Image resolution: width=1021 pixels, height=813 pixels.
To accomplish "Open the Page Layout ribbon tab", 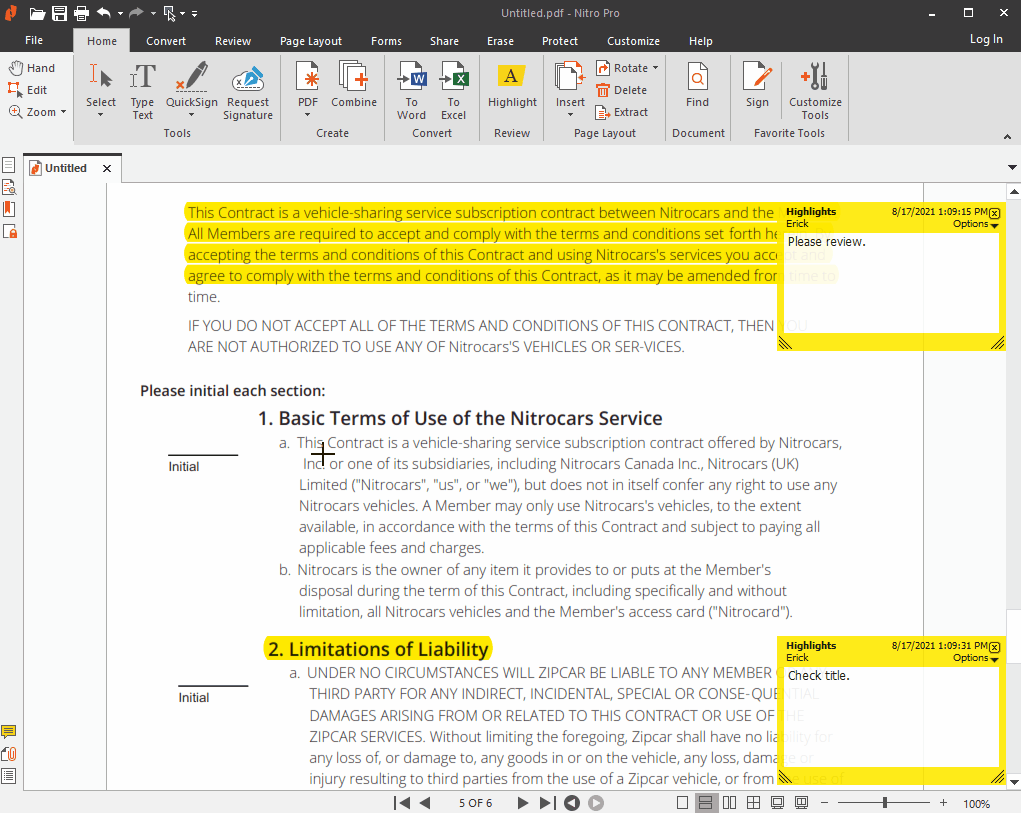I will [311, 41].
